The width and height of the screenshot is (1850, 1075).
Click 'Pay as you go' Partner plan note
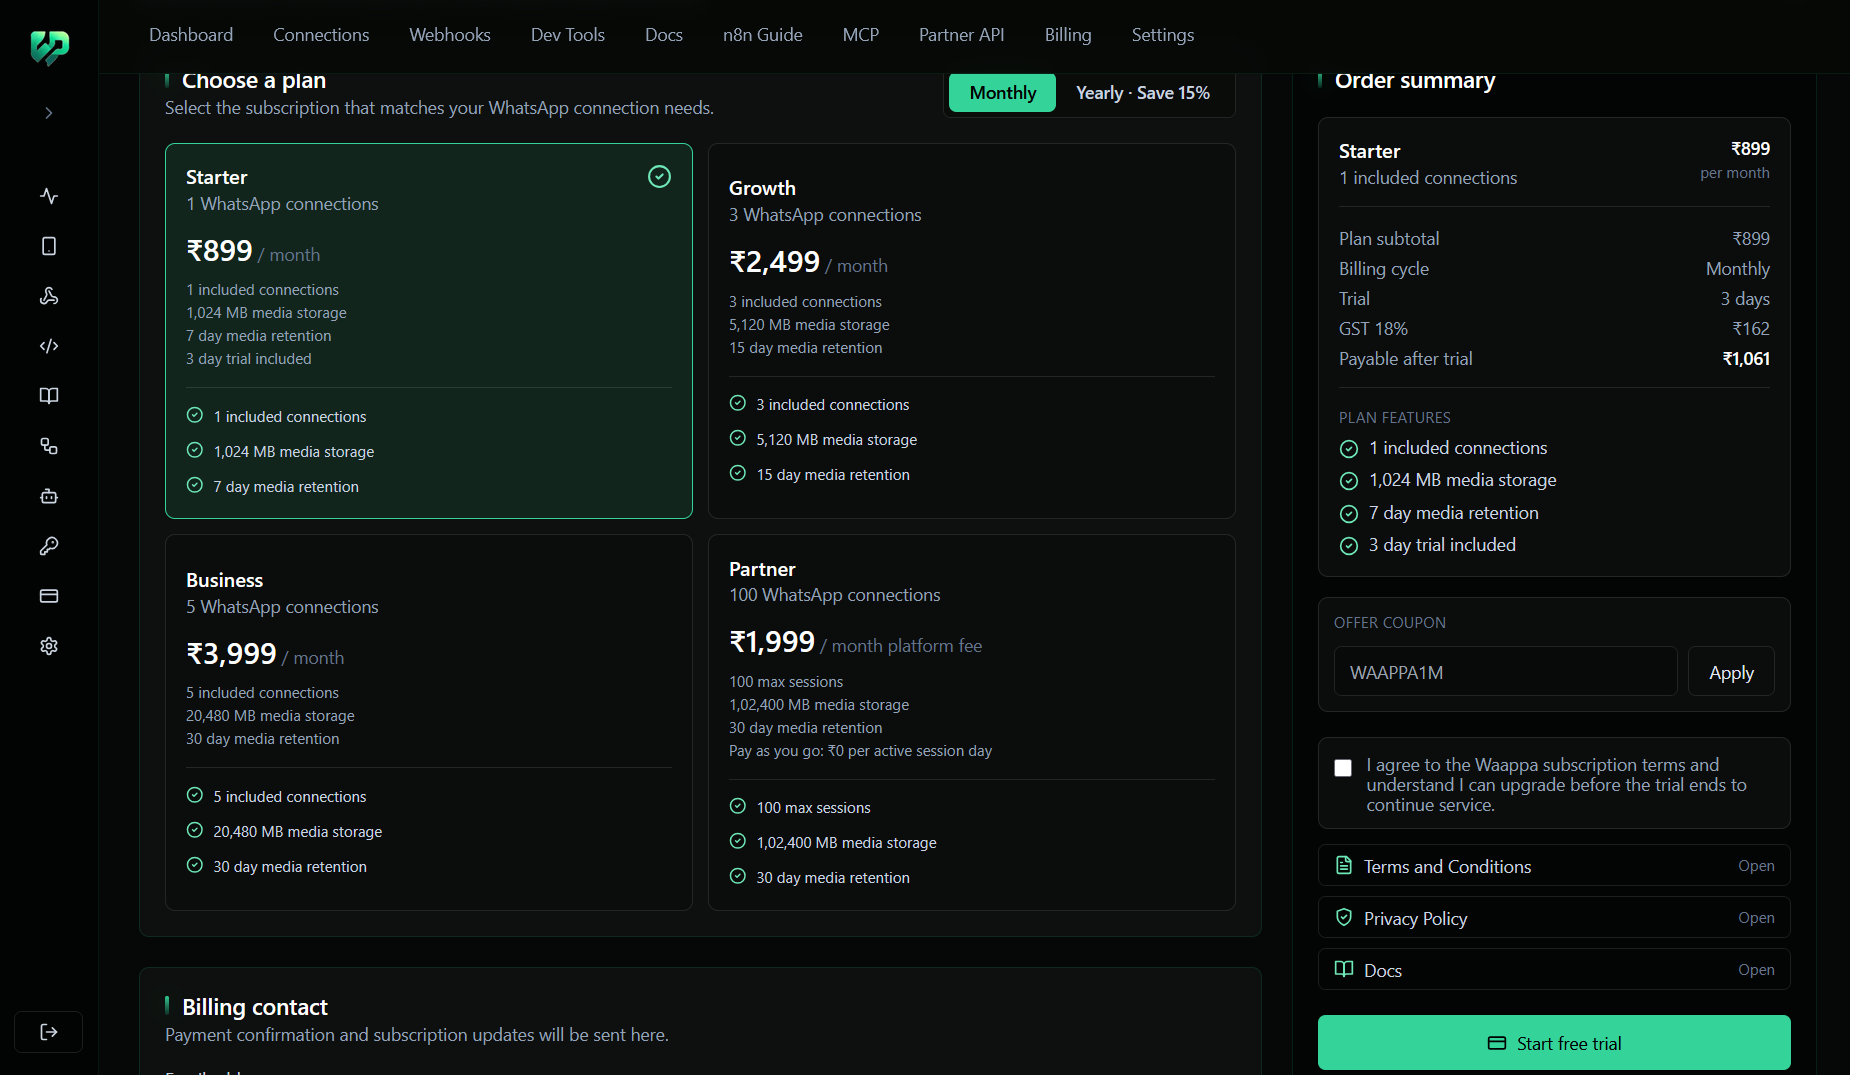click(x=861, y=751)
